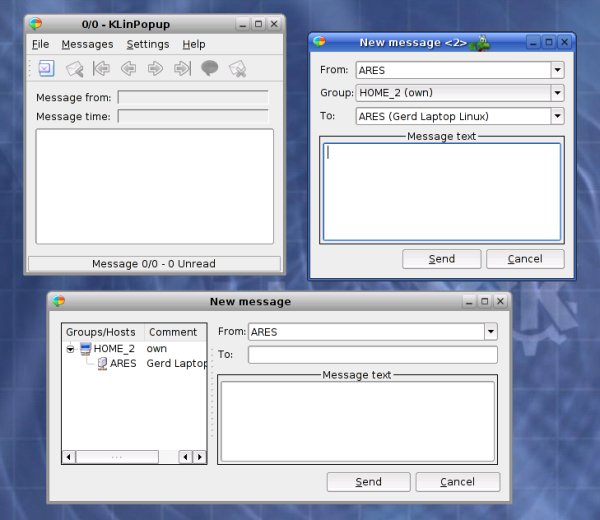This screenshot has height=520, width=600.
Task: Click the From field text in bottom New message
Action: point(264,332)
